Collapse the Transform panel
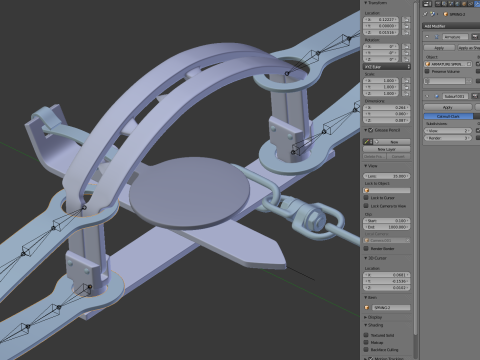The width and height of the screenshot is (480, 360). click(x=366, y=3)
